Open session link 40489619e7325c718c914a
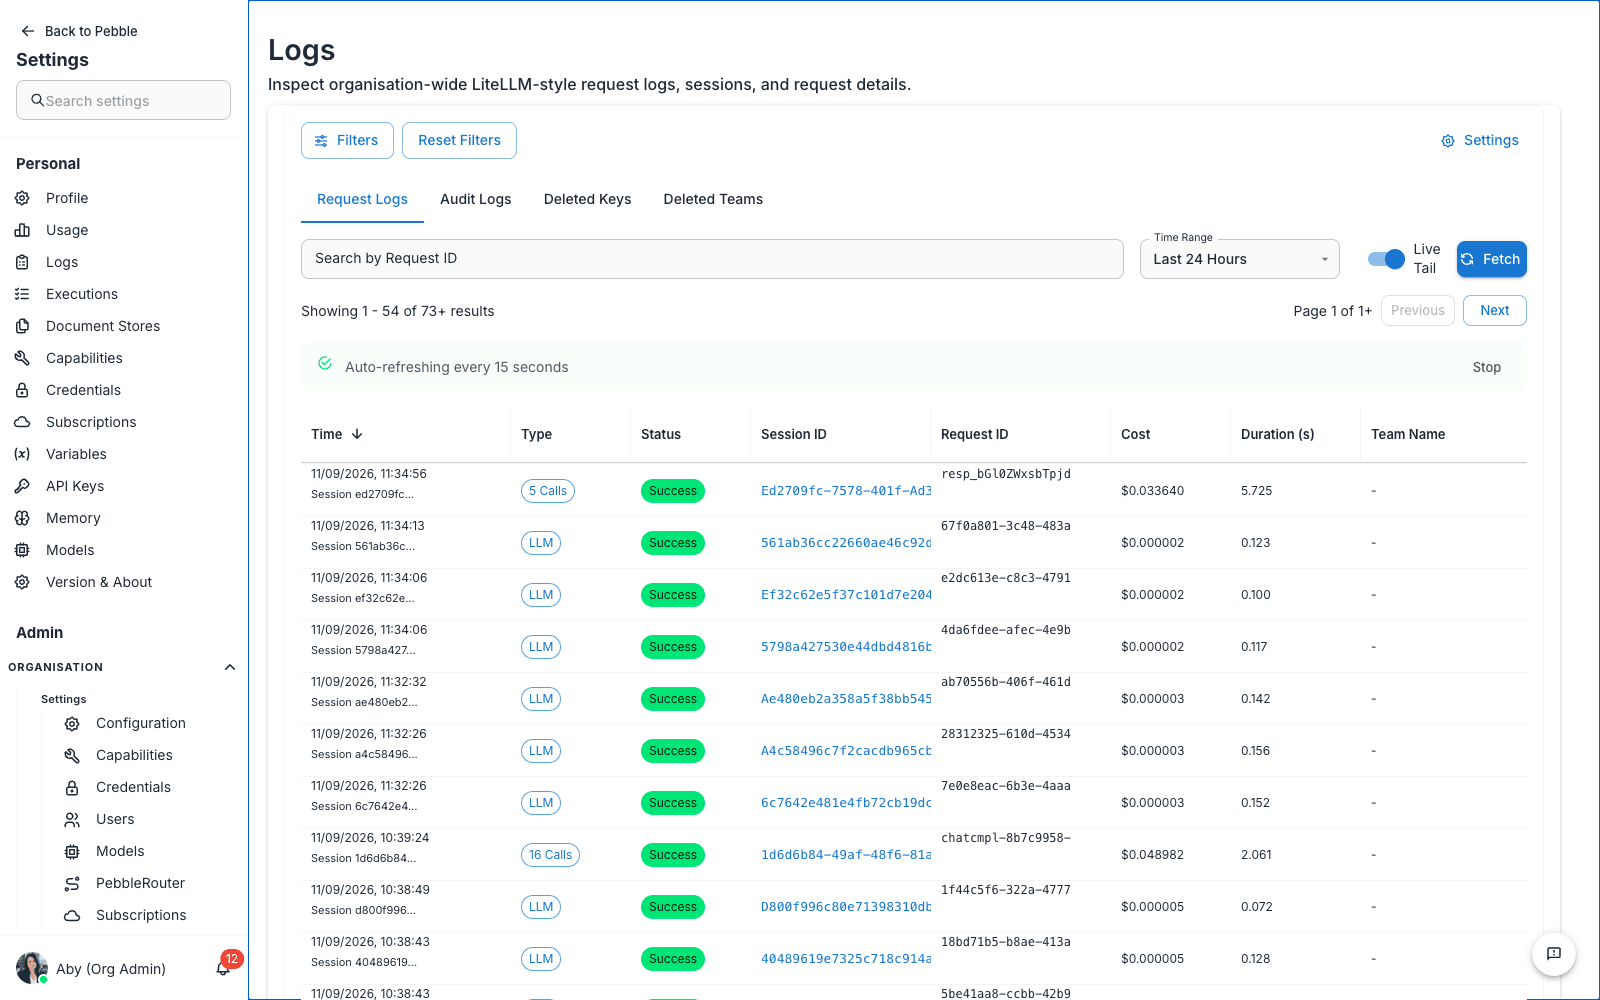 point(846,959)
